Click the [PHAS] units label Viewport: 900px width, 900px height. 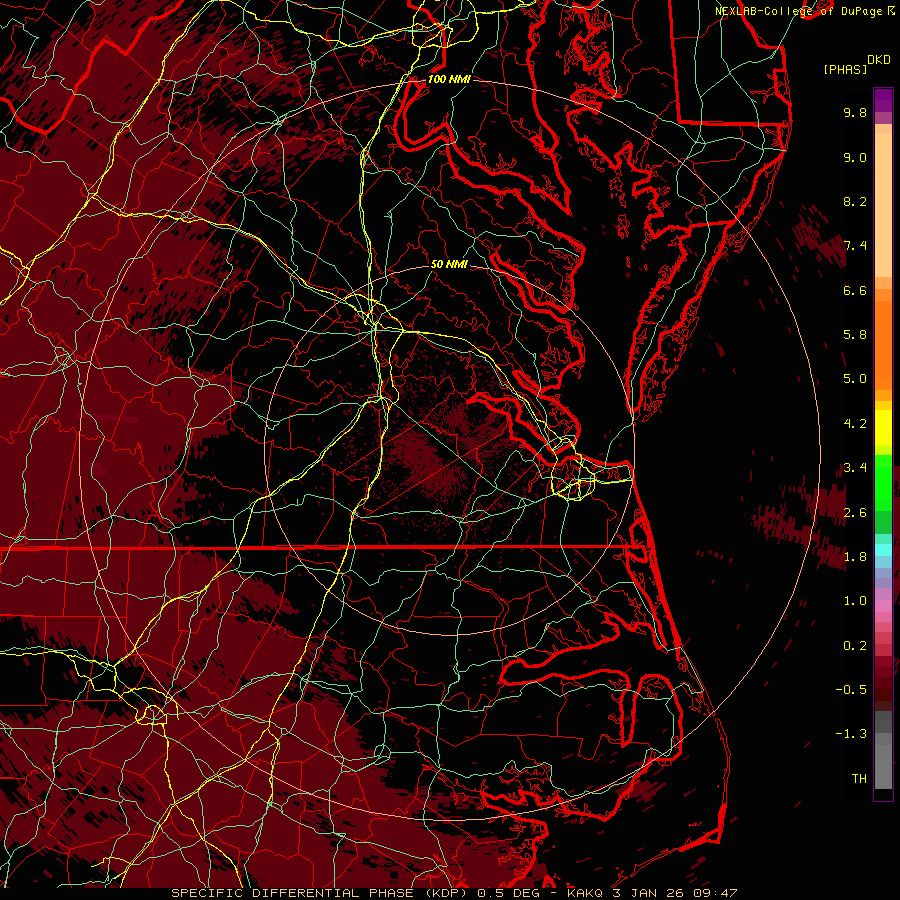tap(845, 69)
